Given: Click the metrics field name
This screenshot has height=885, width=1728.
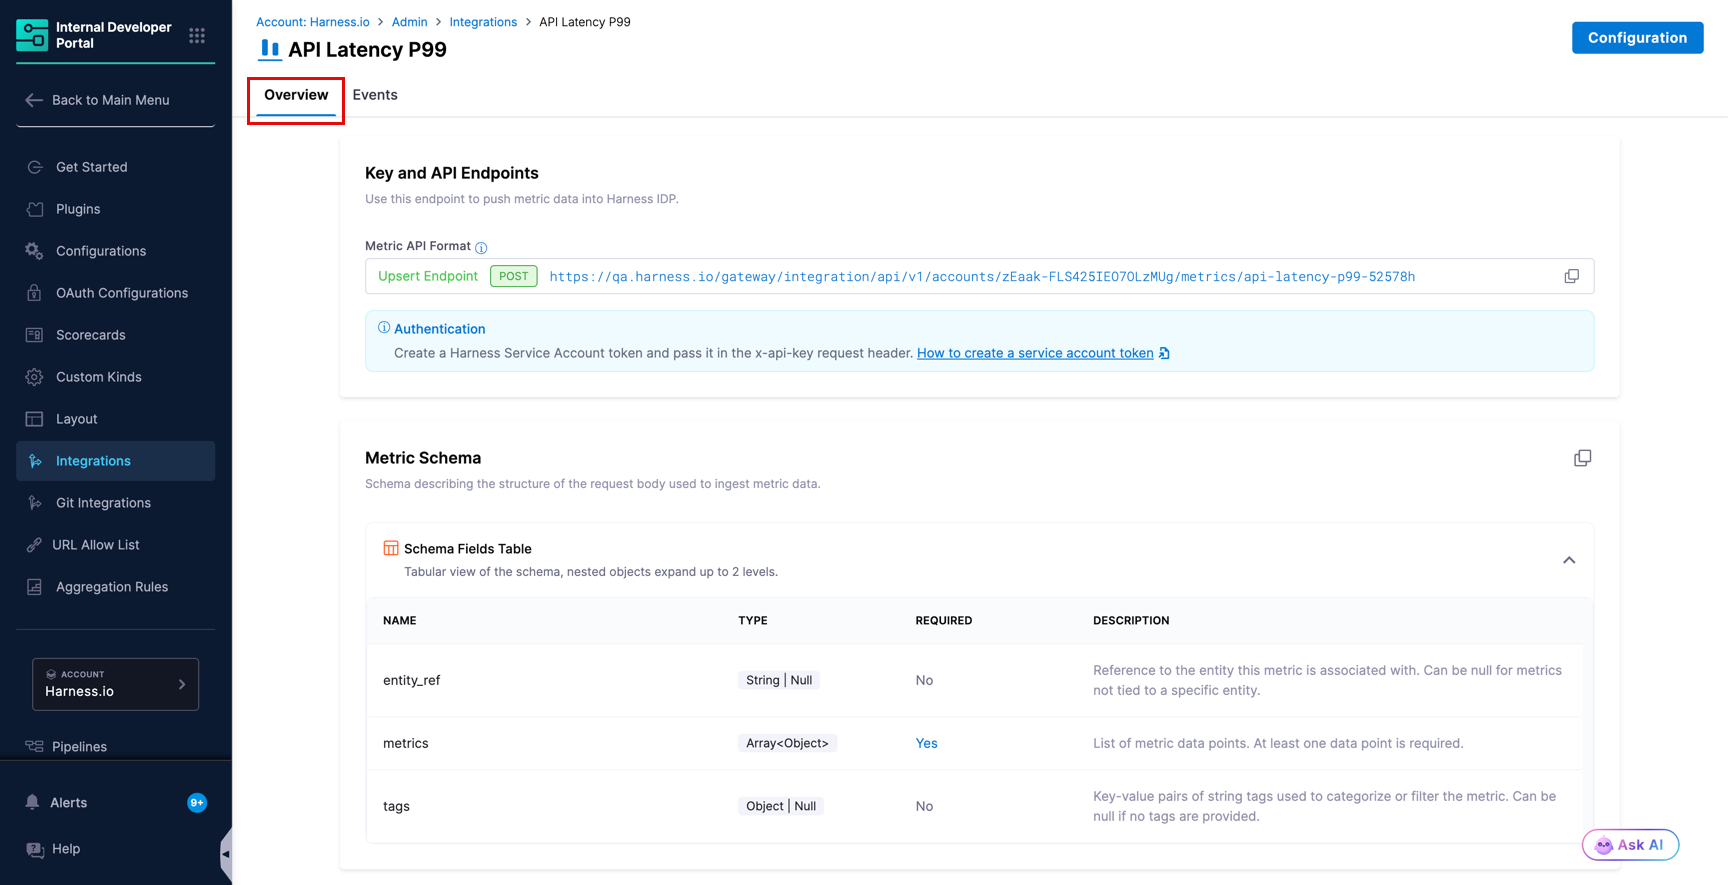Looking at the screenshot, I should 406,743.
